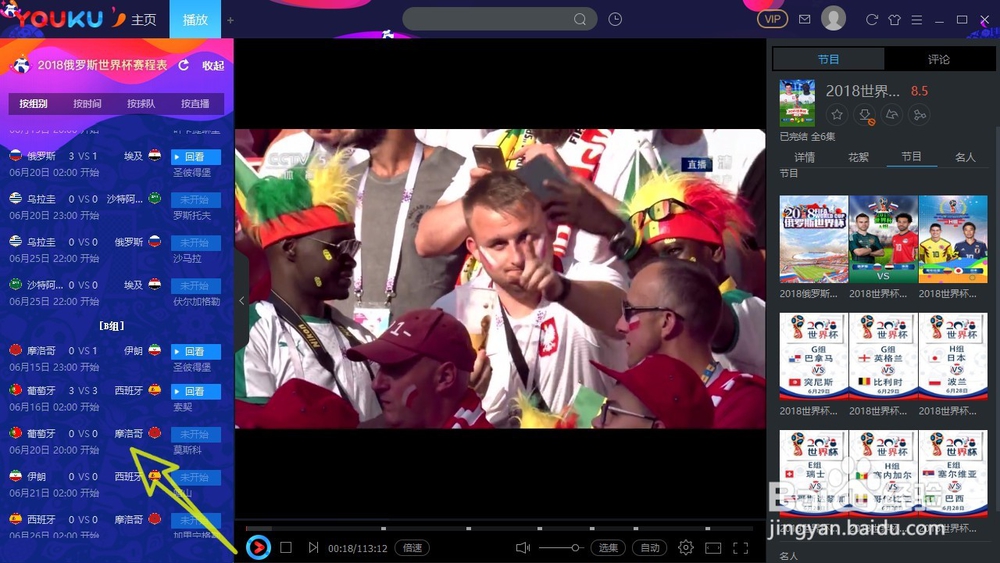Click 未开始 for 葡萄牙 vs 摩洛哥
This screenshot has height=563, width=1000.
[196, 434]
